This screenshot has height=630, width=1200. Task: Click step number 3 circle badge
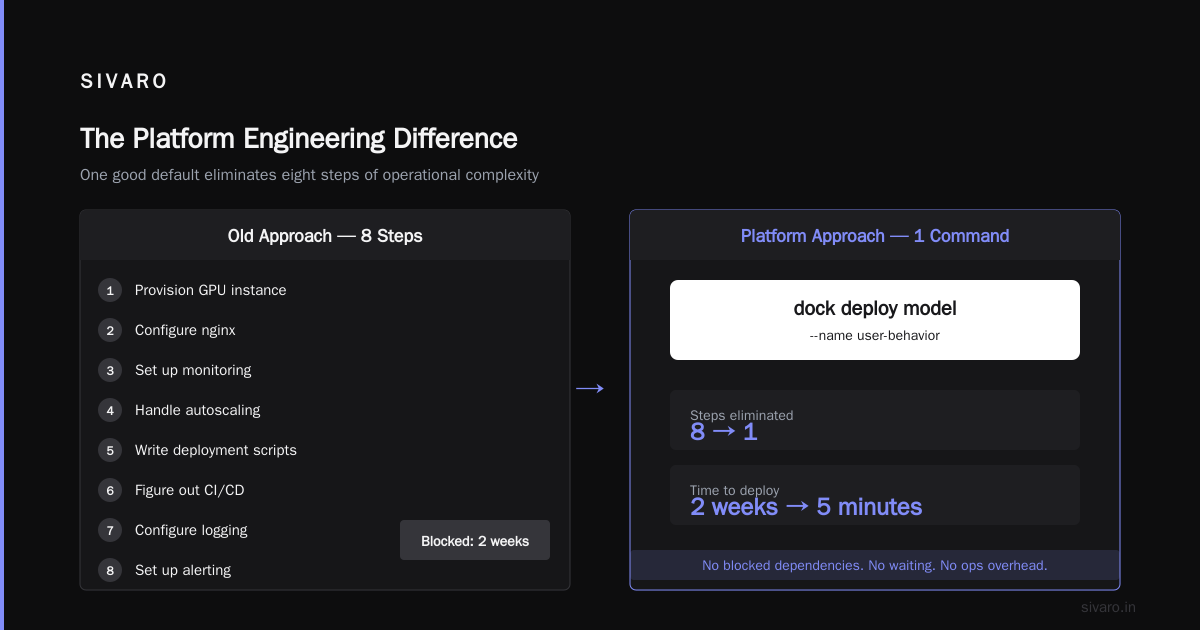pyautogui.click(x=110, y=370)
